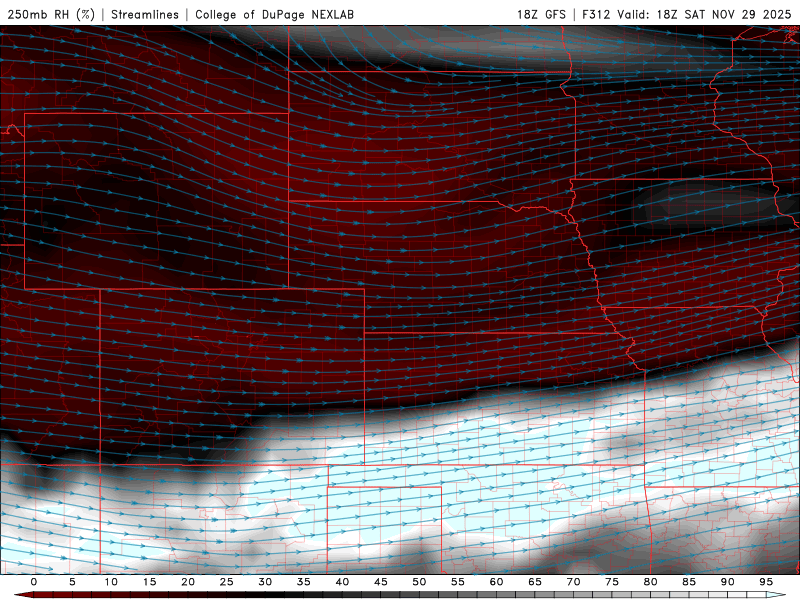This screenshot has height=600, width=800.
Task: Click the colorbar tick label "10"
Action: coord(111,582)
